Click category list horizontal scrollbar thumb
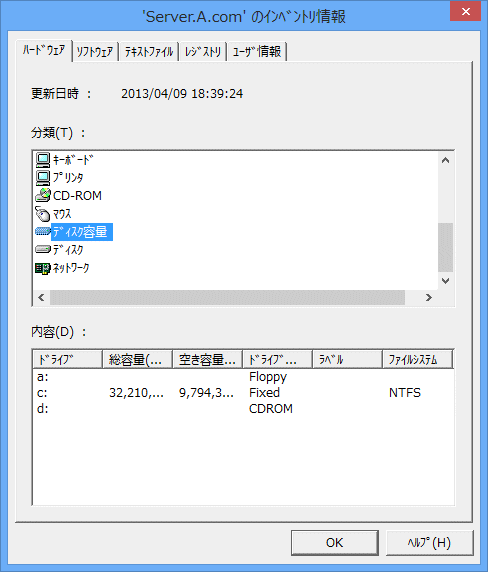Screen dimensions: 488x572 227,297
